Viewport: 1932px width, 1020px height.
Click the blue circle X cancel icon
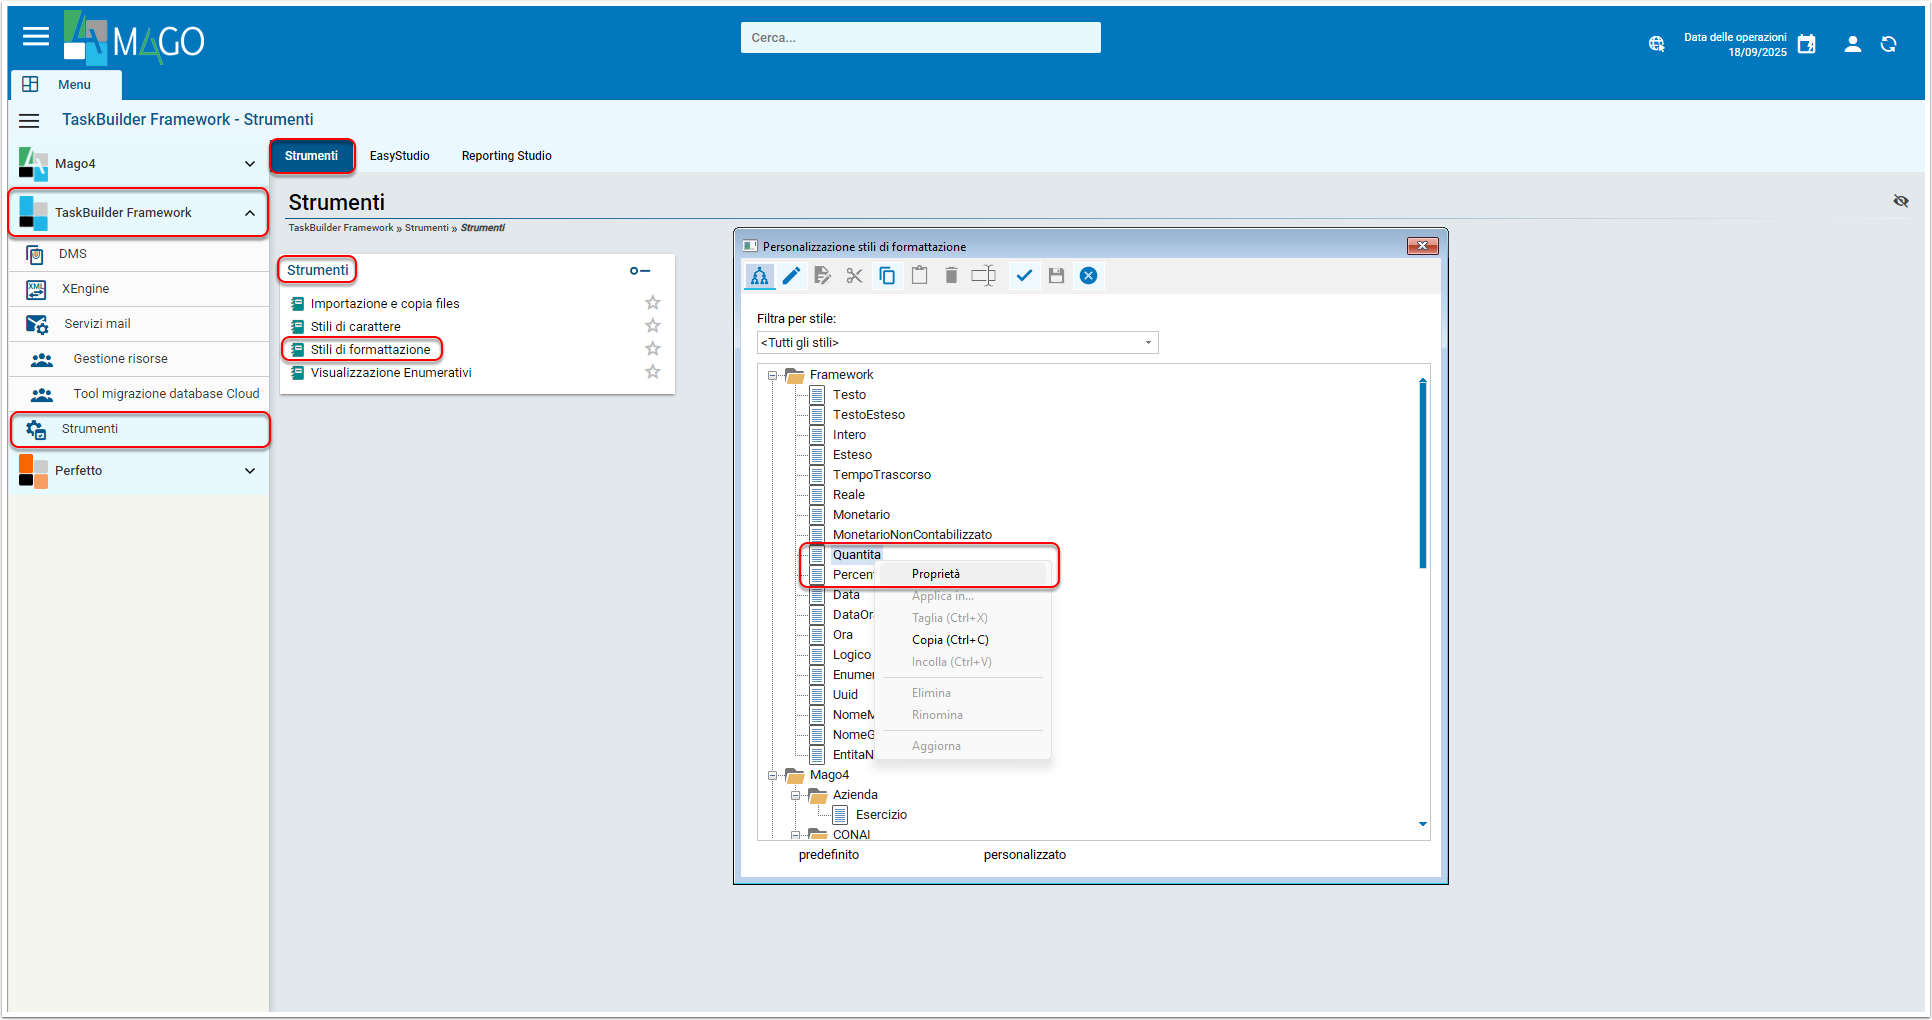(x=1089, y=276)
